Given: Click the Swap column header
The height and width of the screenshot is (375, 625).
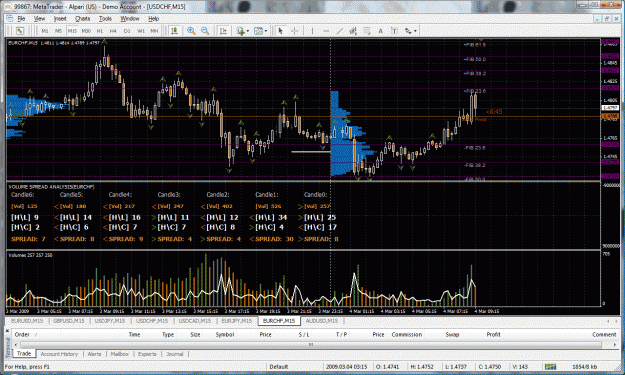Looking at the screenshot, I should coord(452,334).
